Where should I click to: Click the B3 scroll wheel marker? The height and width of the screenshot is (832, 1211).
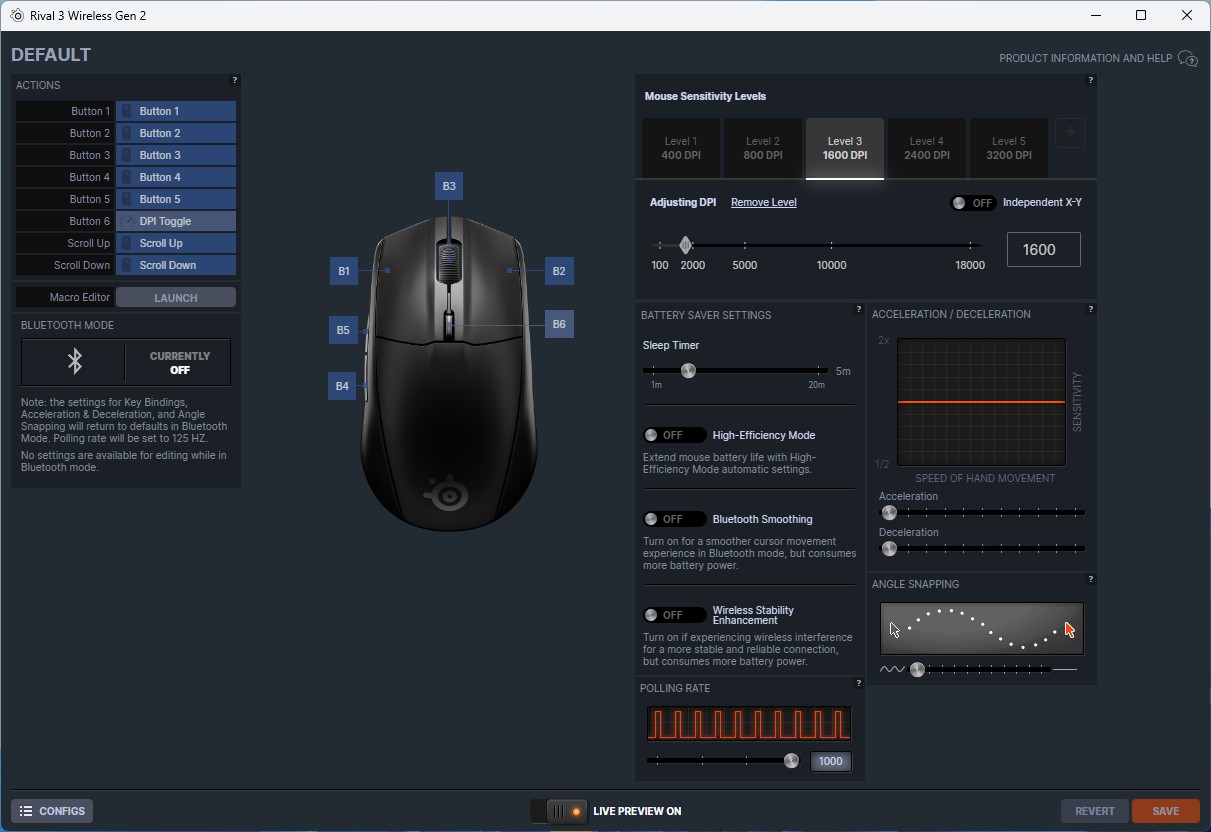[449, 186]
